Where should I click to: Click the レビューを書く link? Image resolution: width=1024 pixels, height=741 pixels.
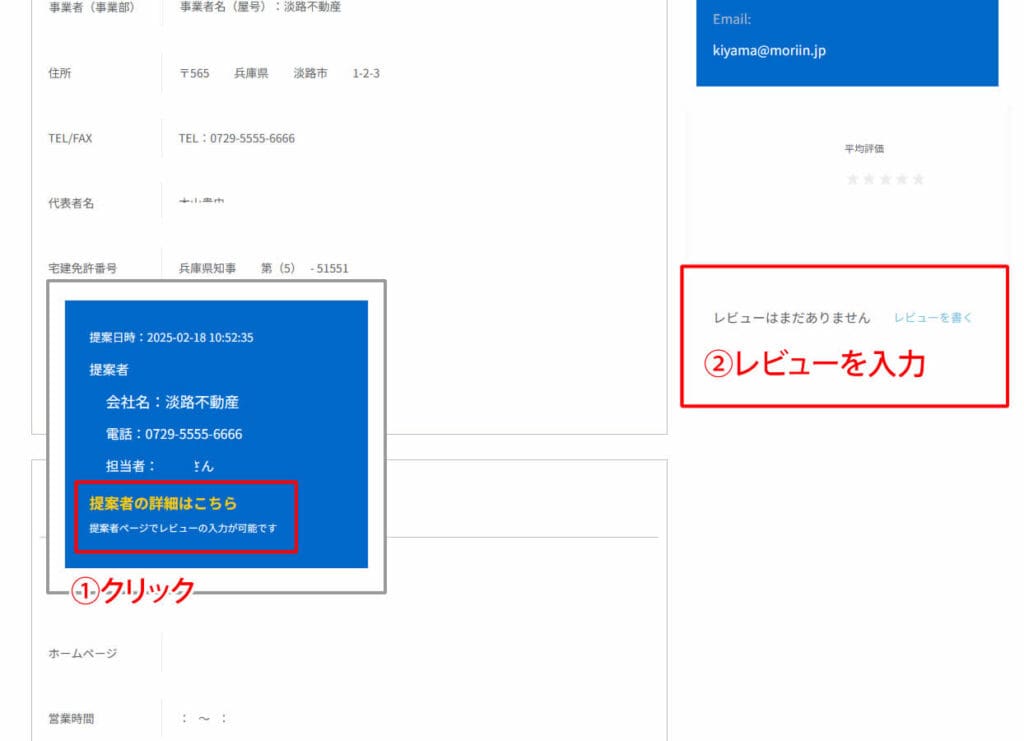click(932, 315)
